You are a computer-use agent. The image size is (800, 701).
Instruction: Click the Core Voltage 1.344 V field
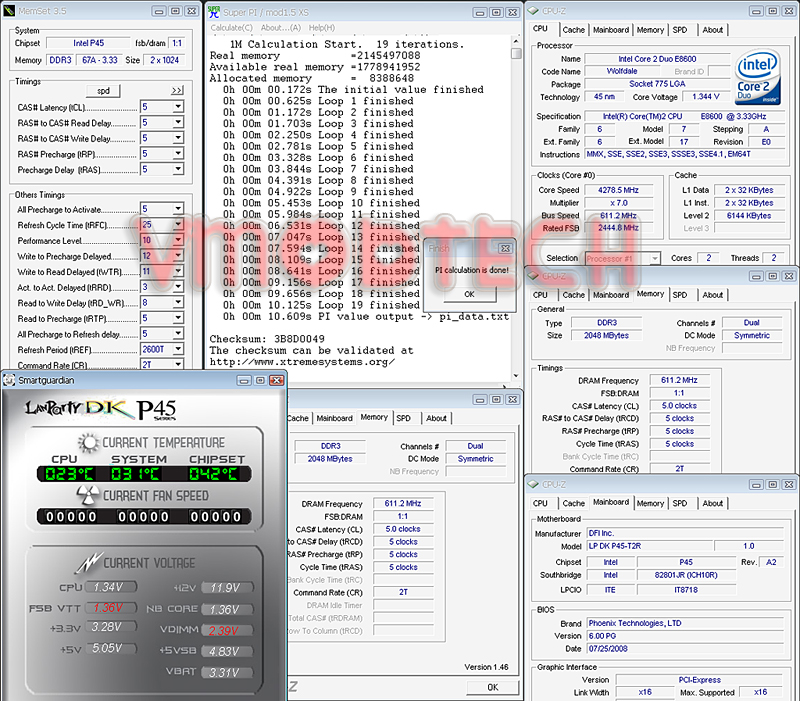(706, 97)
